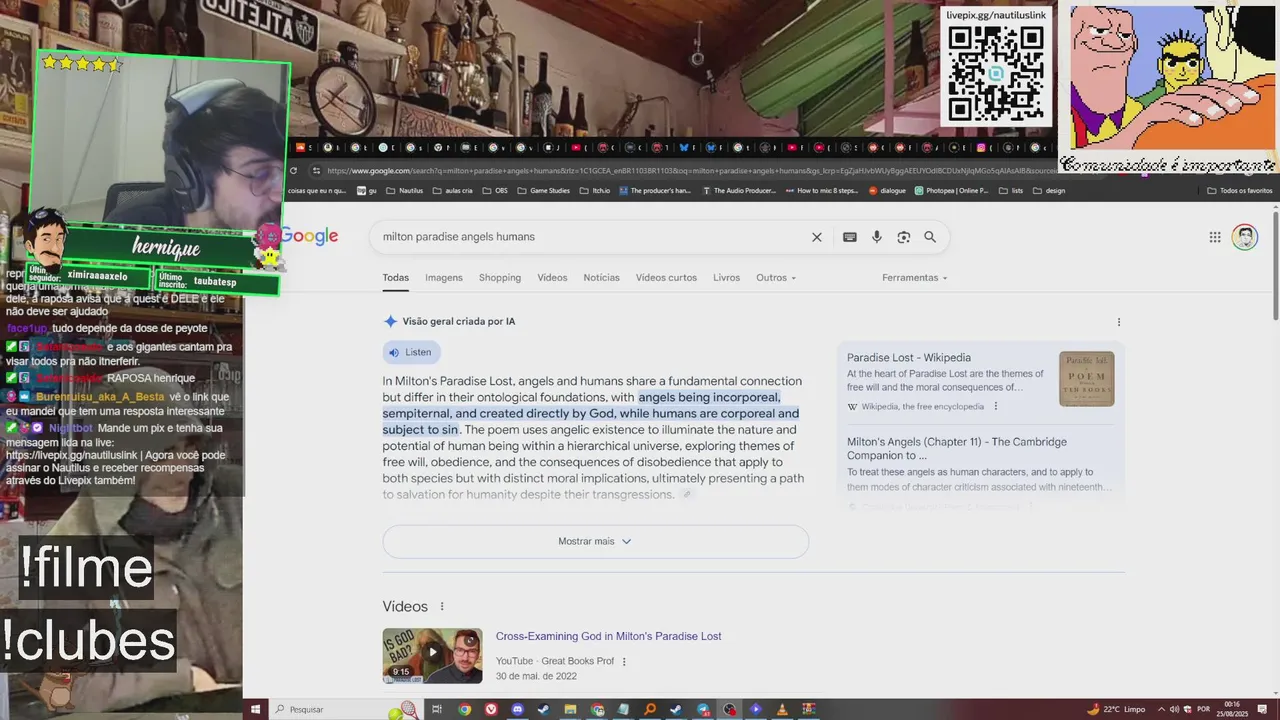Open the aulas cria bookmarks folder
The image size is (1280, 720).
pyautogui.click(x=452, y=190)
